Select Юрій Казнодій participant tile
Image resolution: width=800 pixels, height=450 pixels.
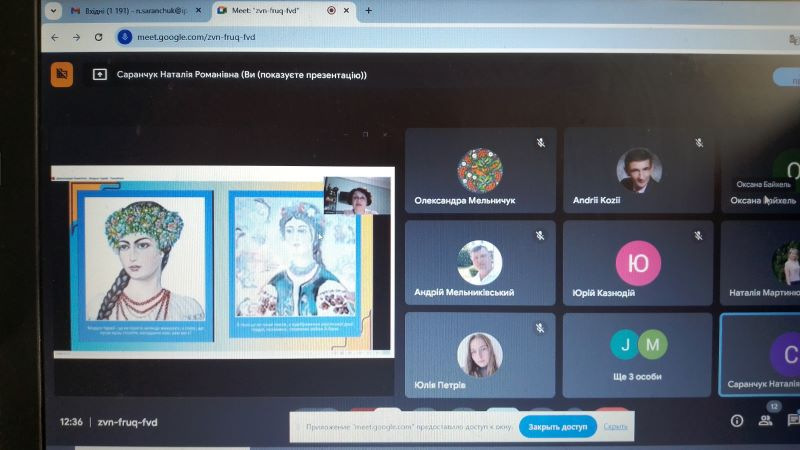point(638,263)
